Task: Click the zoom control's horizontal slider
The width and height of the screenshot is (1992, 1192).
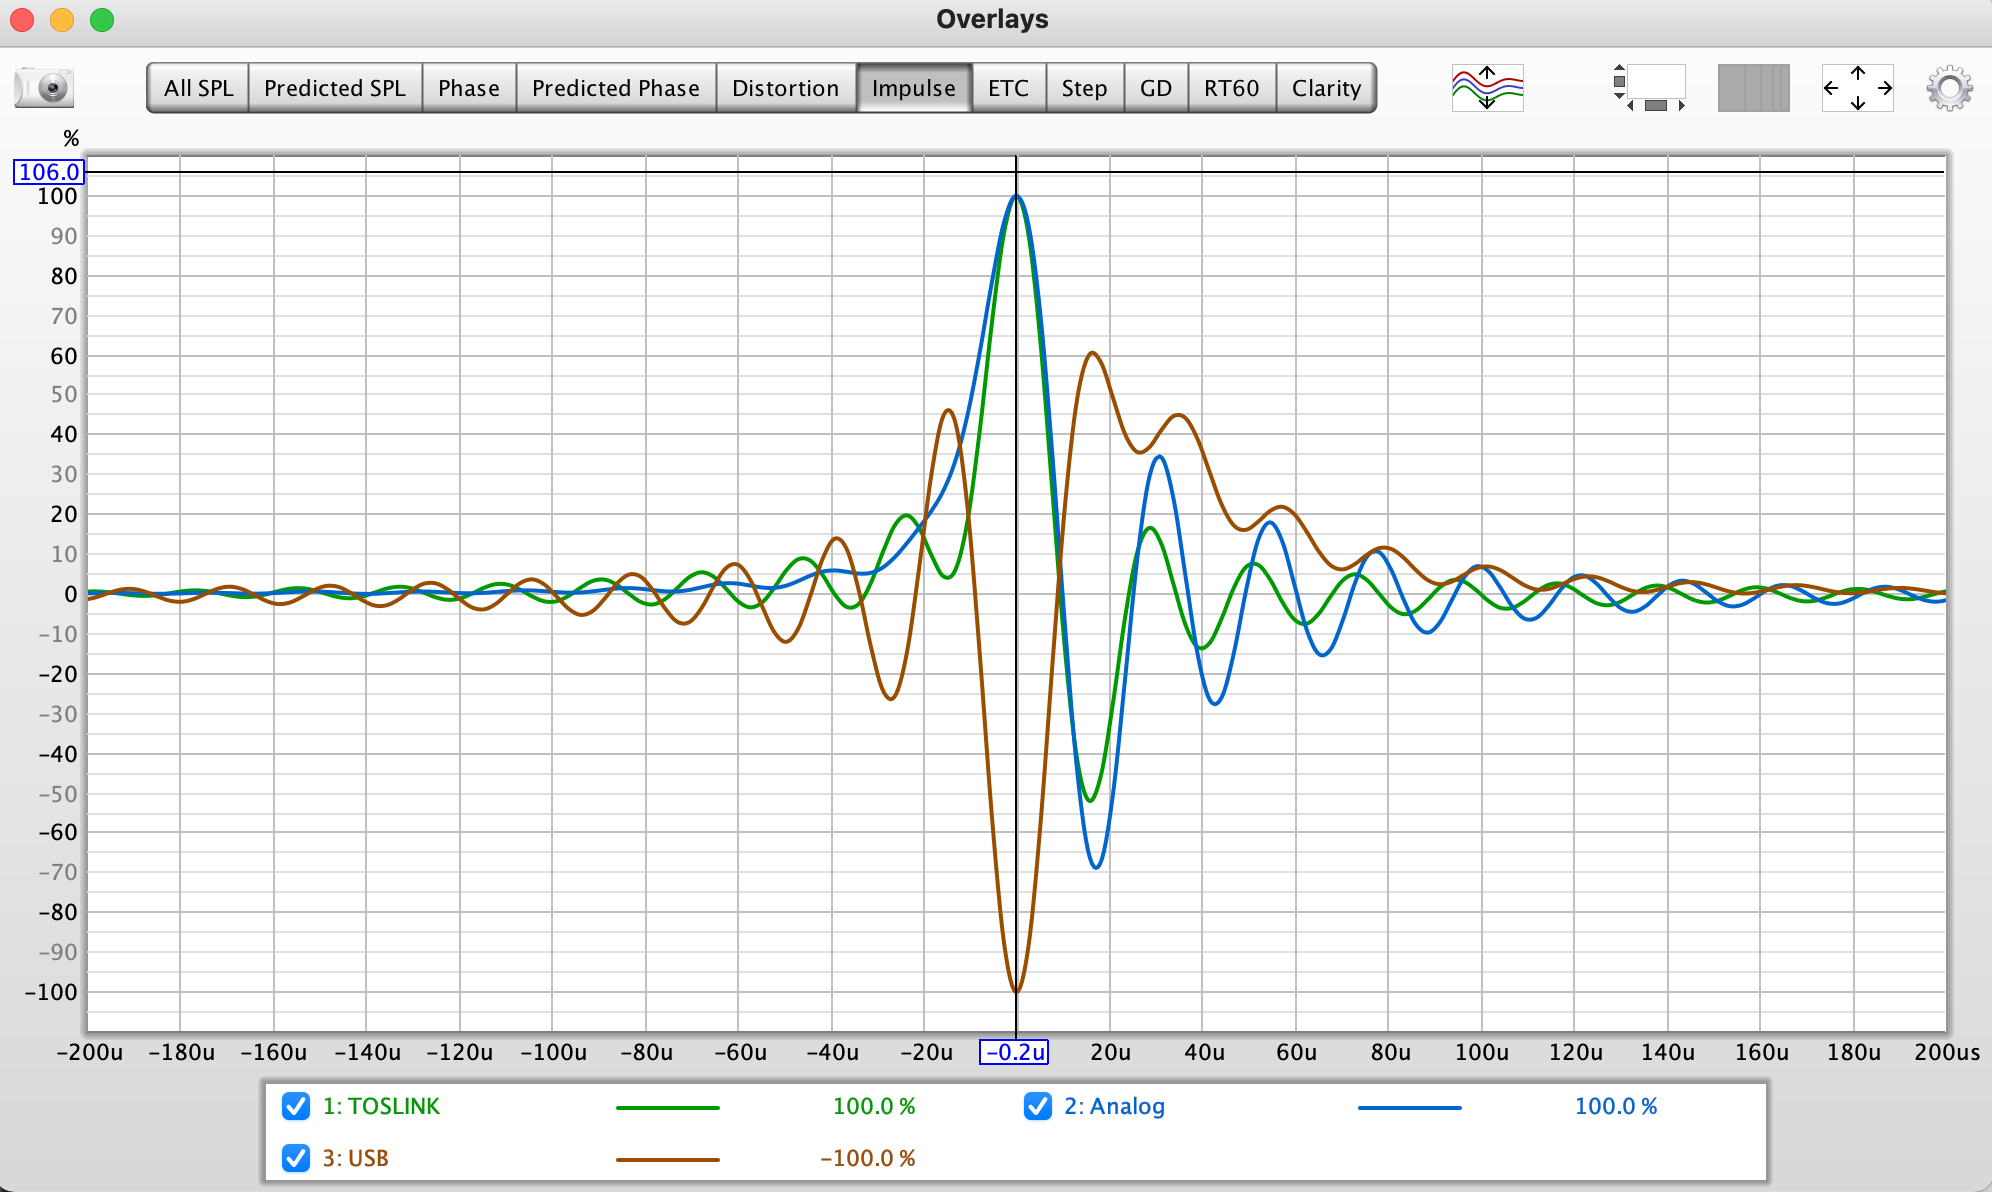Action: pos(1656,105)
